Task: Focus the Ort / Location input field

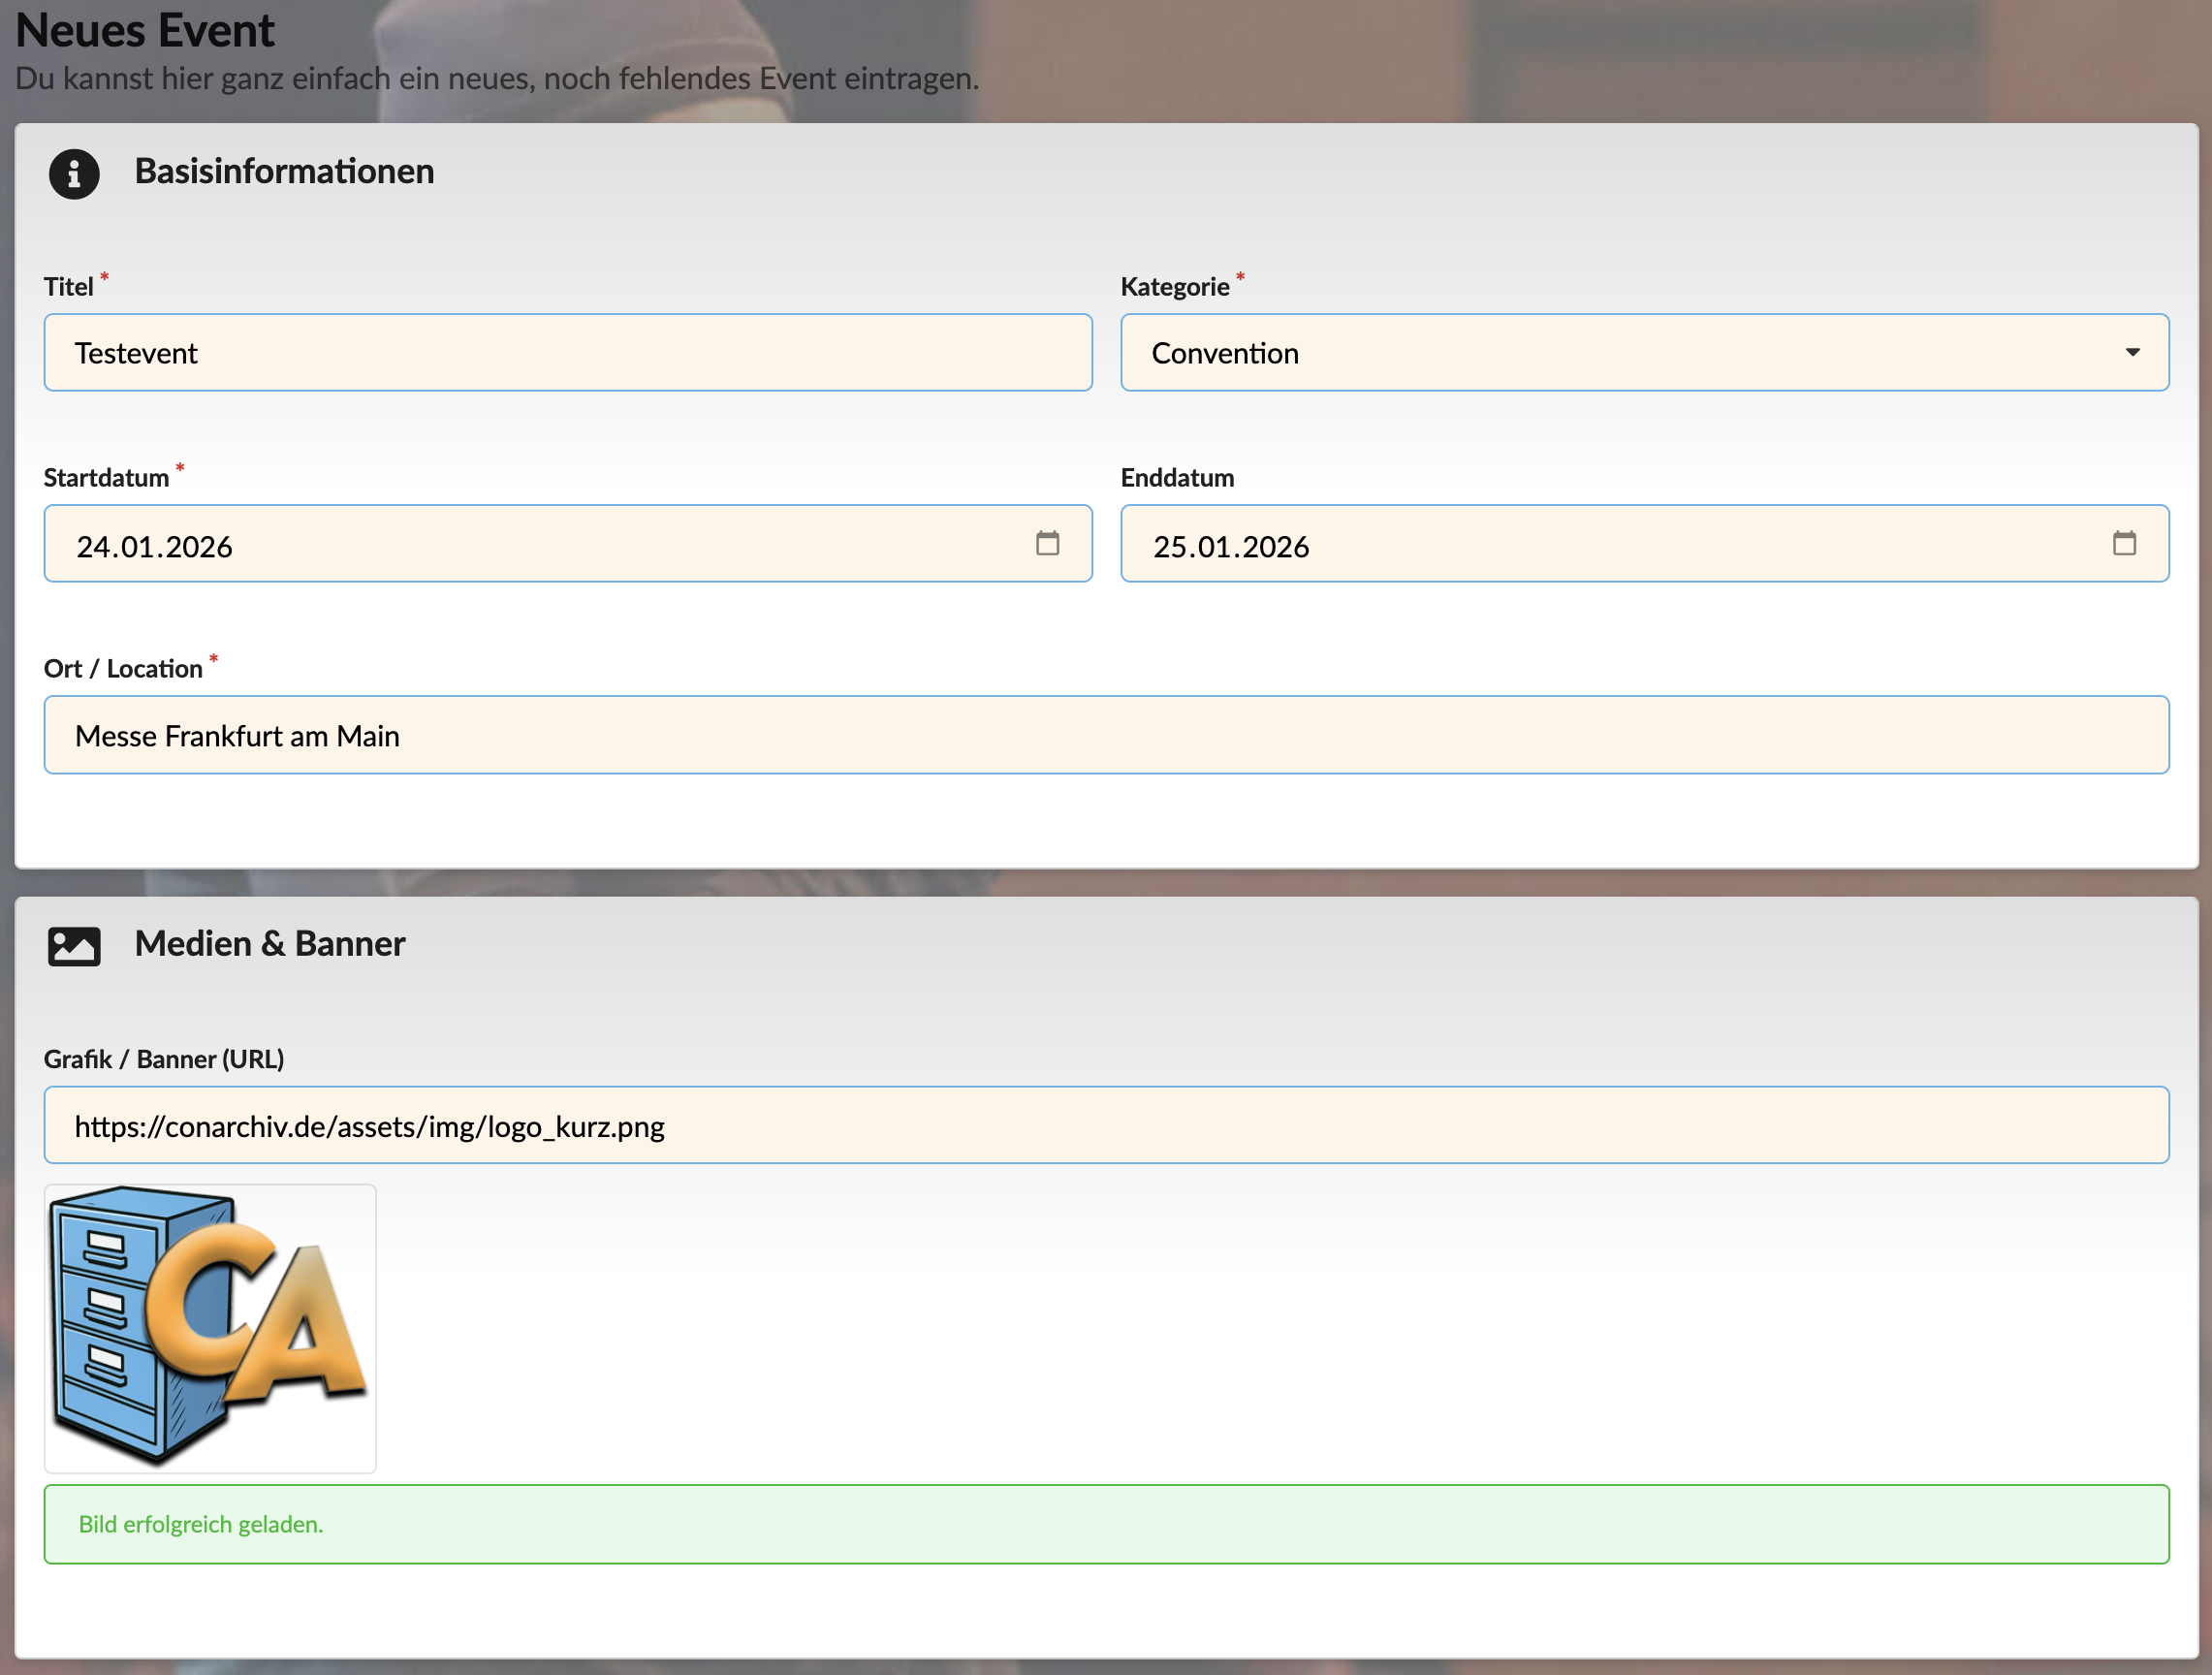Action: pyautogui.click(x=1105, y=735)
